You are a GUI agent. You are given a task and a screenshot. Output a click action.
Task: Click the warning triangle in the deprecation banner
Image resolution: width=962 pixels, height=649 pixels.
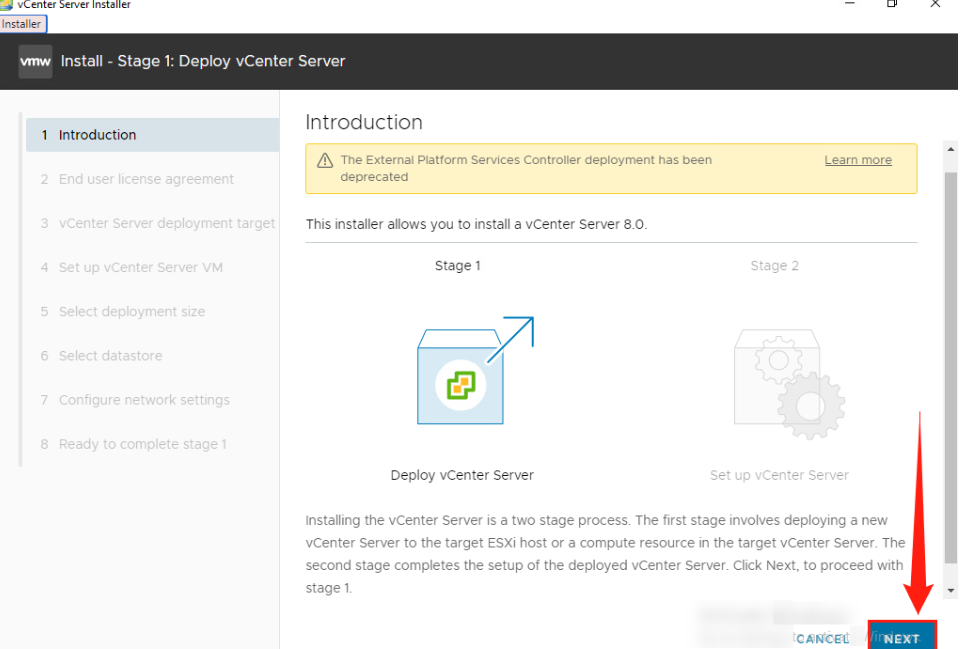[x=324, y=159]
